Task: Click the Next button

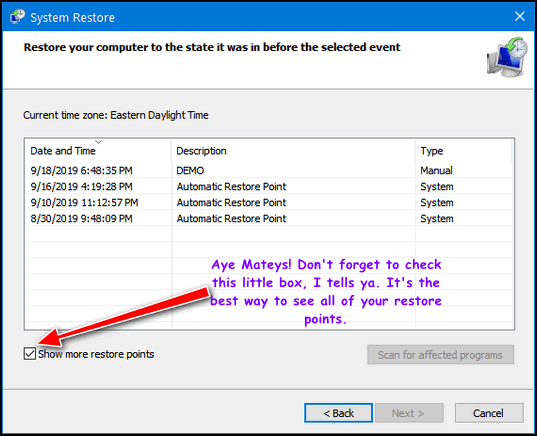Action: tap(409, 413)
